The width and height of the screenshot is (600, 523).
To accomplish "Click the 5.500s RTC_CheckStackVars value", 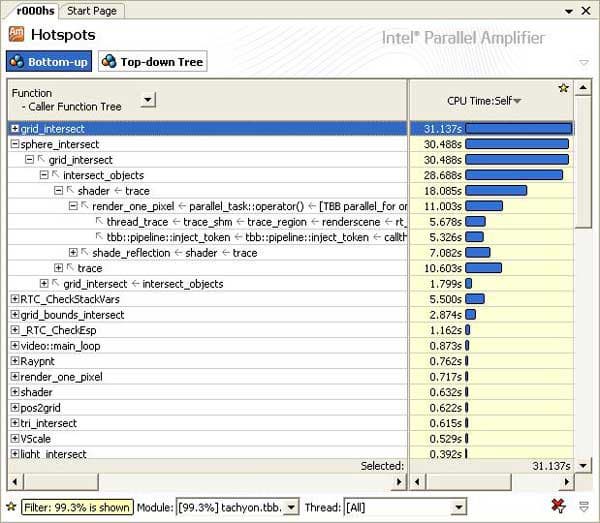I will click(445, 299).
